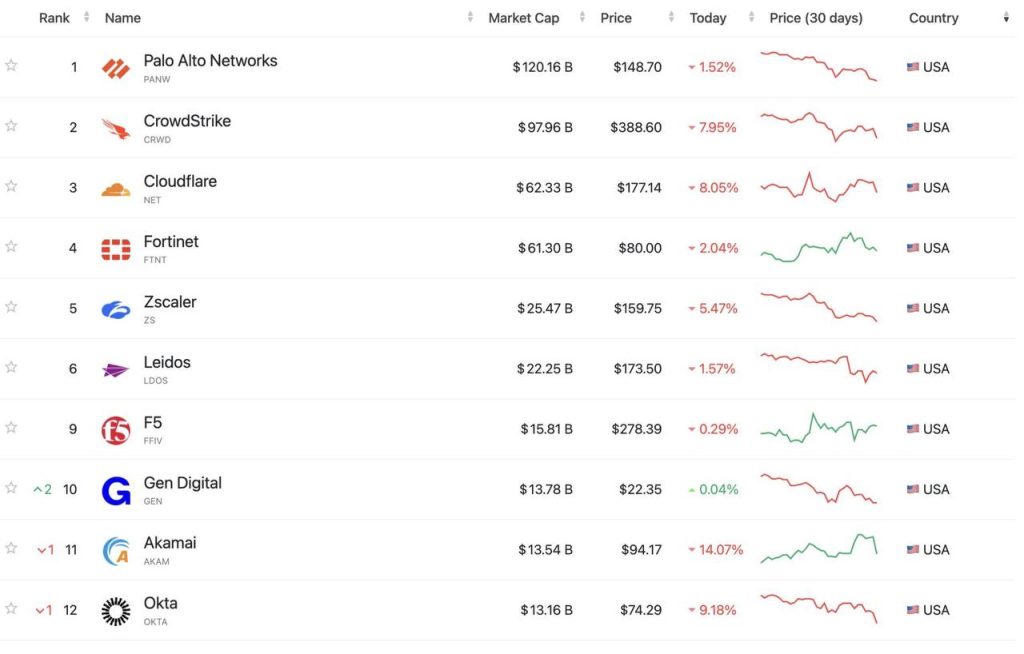The image size is (1024, 654).
Task: Click the Zscaler blue logo icon
Action: [x=116, y=309]
